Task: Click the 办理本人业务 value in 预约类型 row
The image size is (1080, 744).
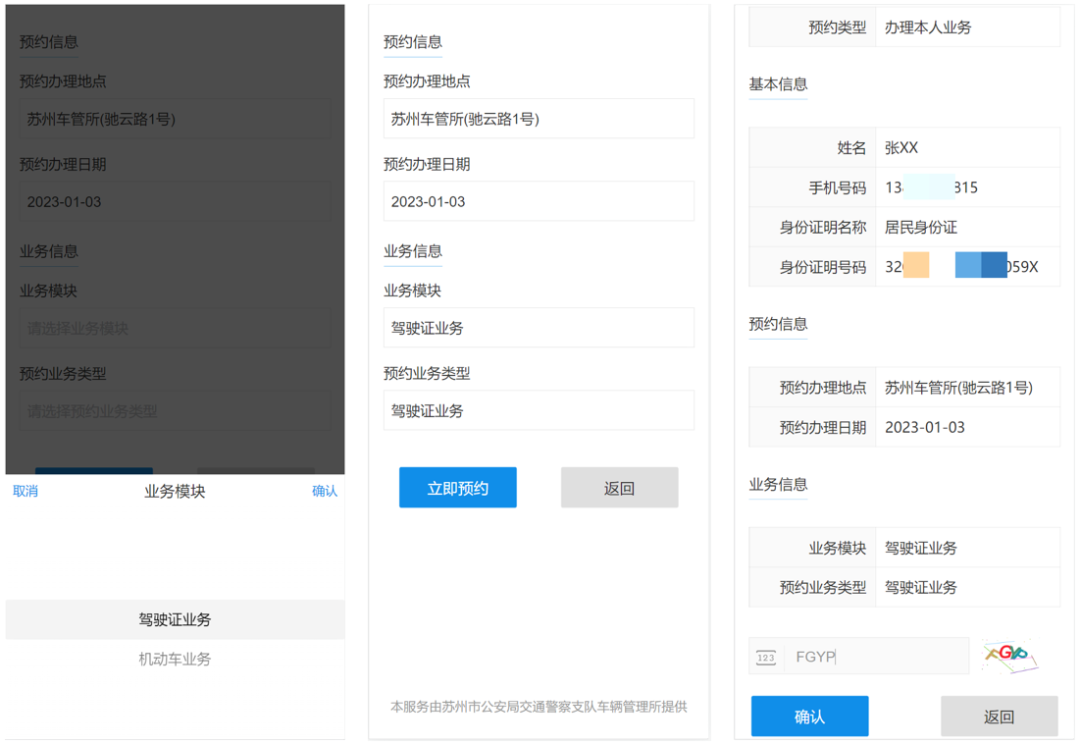Action: (x=928, y=28)
